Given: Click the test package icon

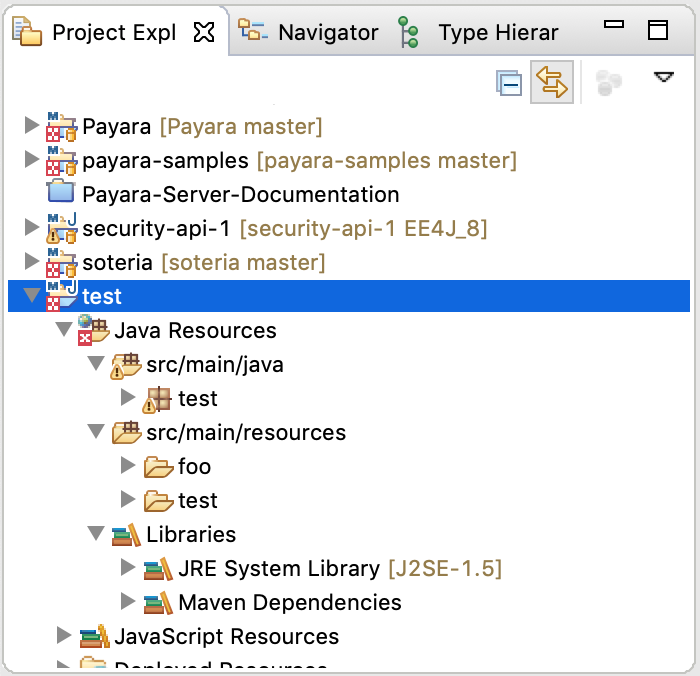Looking at the screenshot, I should [x=157, y=398].
